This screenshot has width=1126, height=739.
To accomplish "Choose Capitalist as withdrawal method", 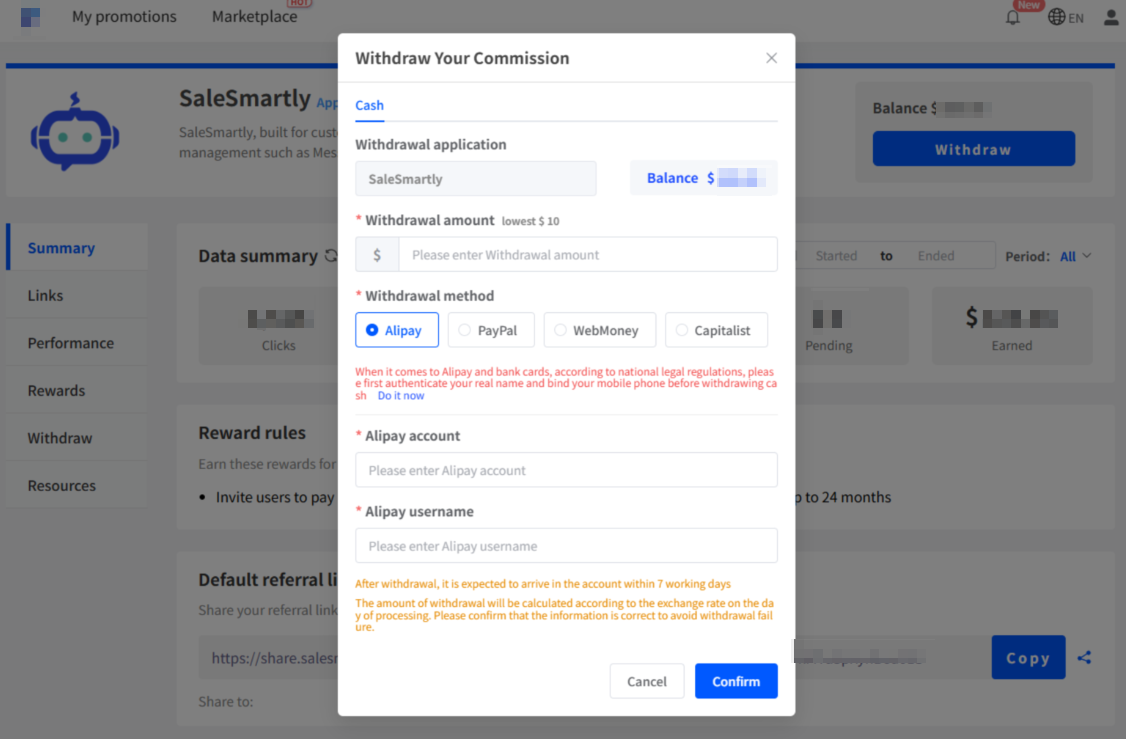I will 715,330.
